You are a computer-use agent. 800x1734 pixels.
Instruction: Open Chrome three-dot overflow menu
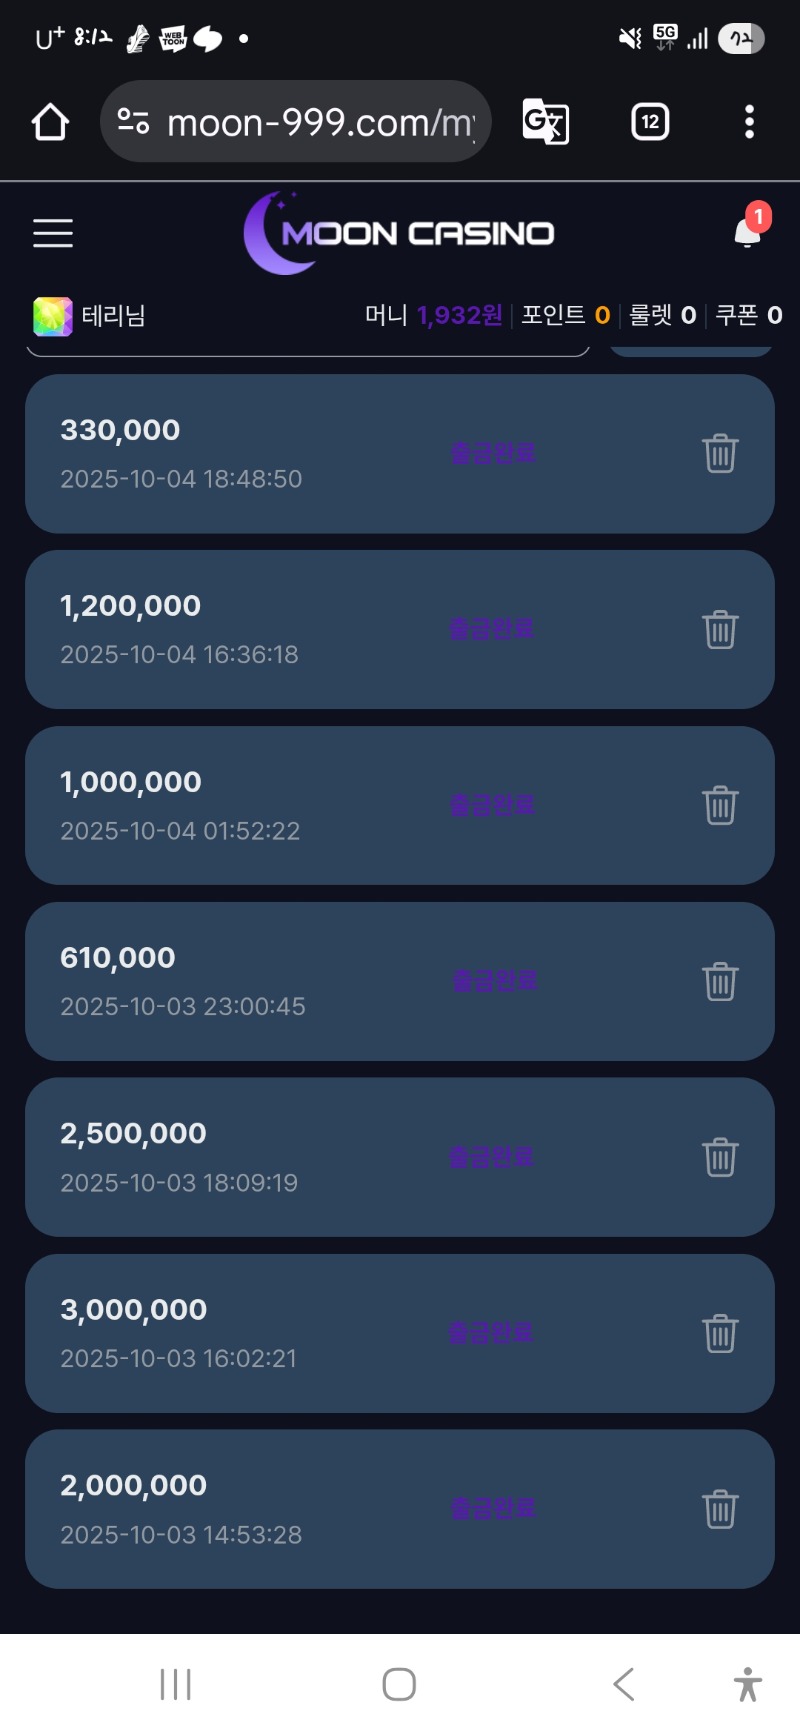click(x=749, y=122)
